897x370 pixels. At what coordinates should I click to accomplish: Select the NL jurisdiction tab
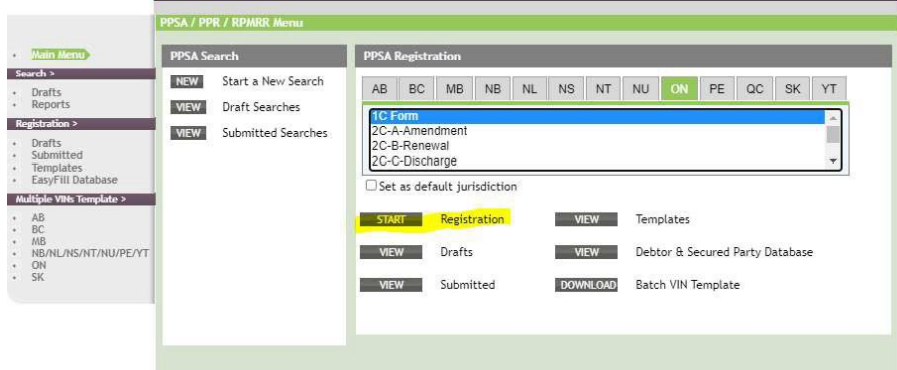click(x=529, y=89)
